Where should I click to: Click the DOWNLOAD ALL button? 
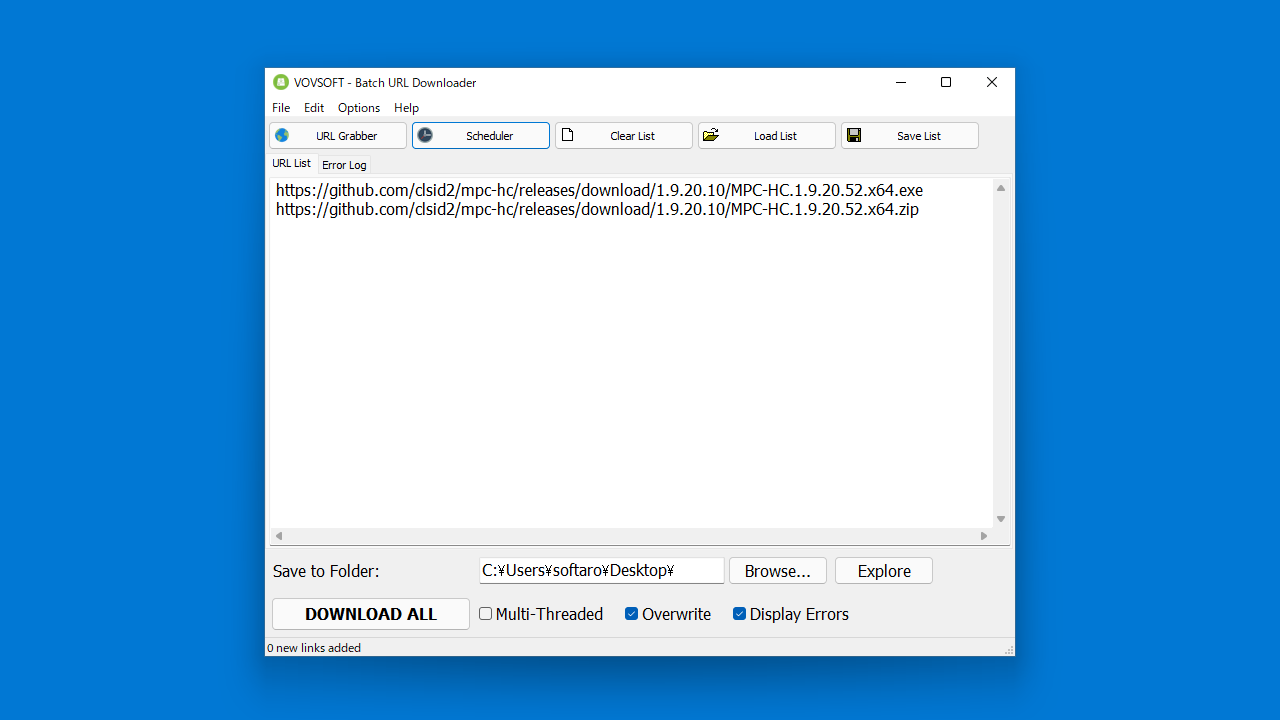[x=371, y=614]
